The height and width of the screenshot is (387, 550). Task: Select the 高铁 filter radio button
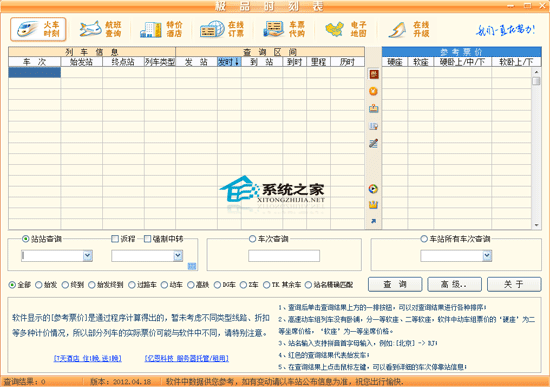coord(190,285)
